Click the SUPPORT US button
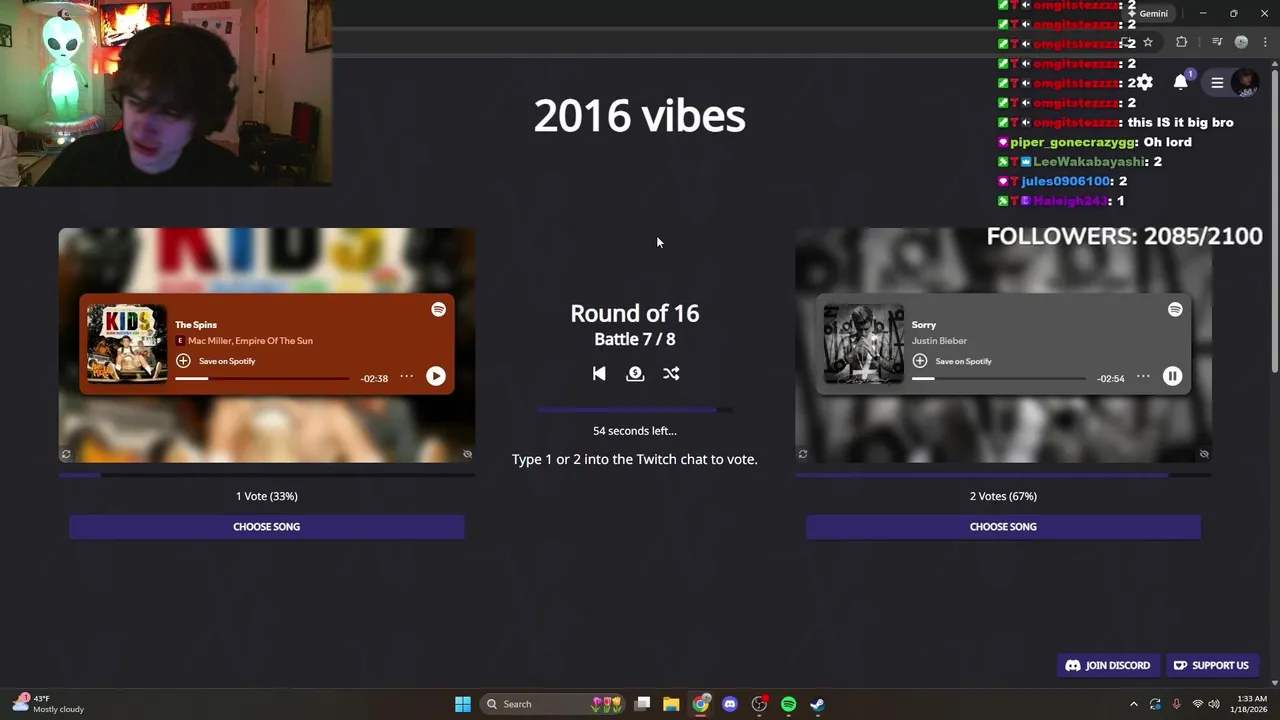Viewport: 1280px width, 720px height. [1211, 665]
